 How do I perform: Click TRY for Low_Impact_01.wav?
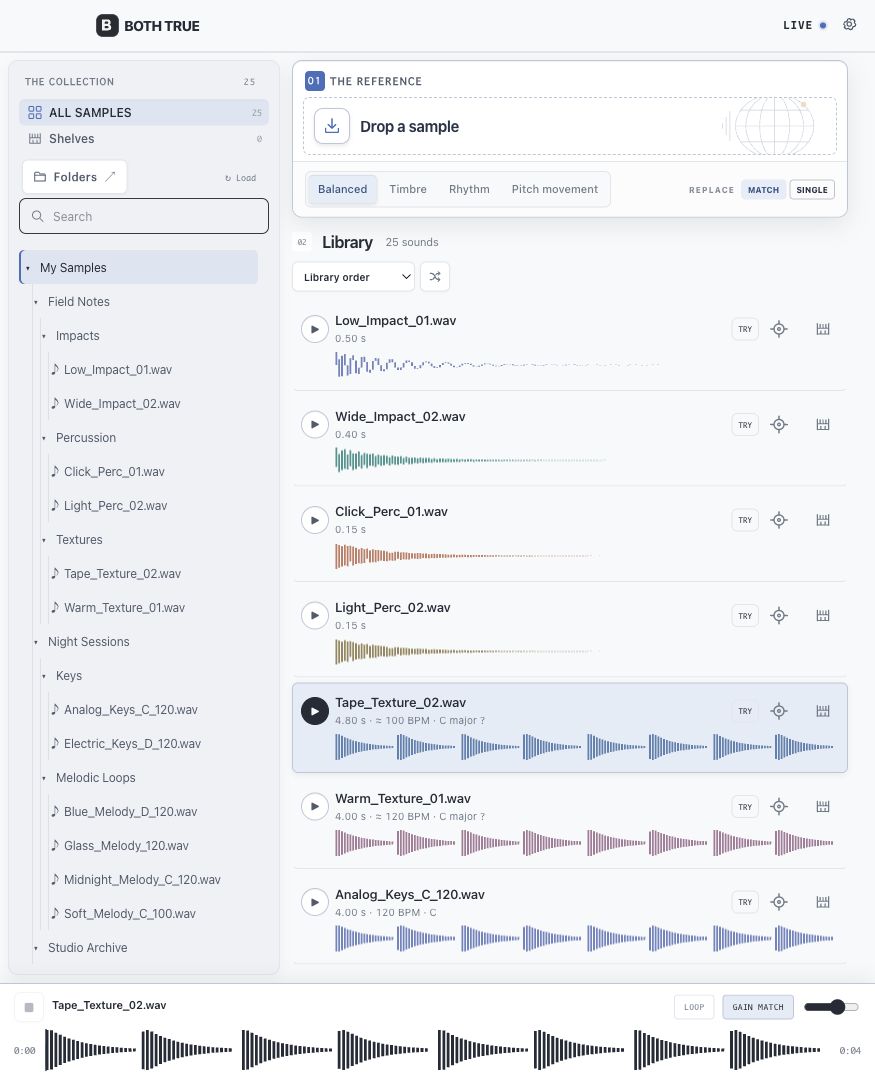[x=745, y=329]
